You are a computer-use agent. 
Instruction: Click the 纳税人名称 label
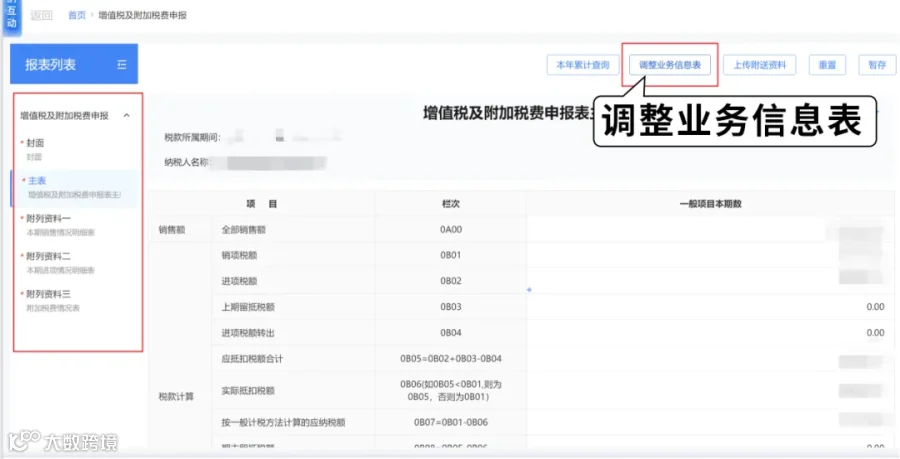pyautogui.click(x=187, y=162)
